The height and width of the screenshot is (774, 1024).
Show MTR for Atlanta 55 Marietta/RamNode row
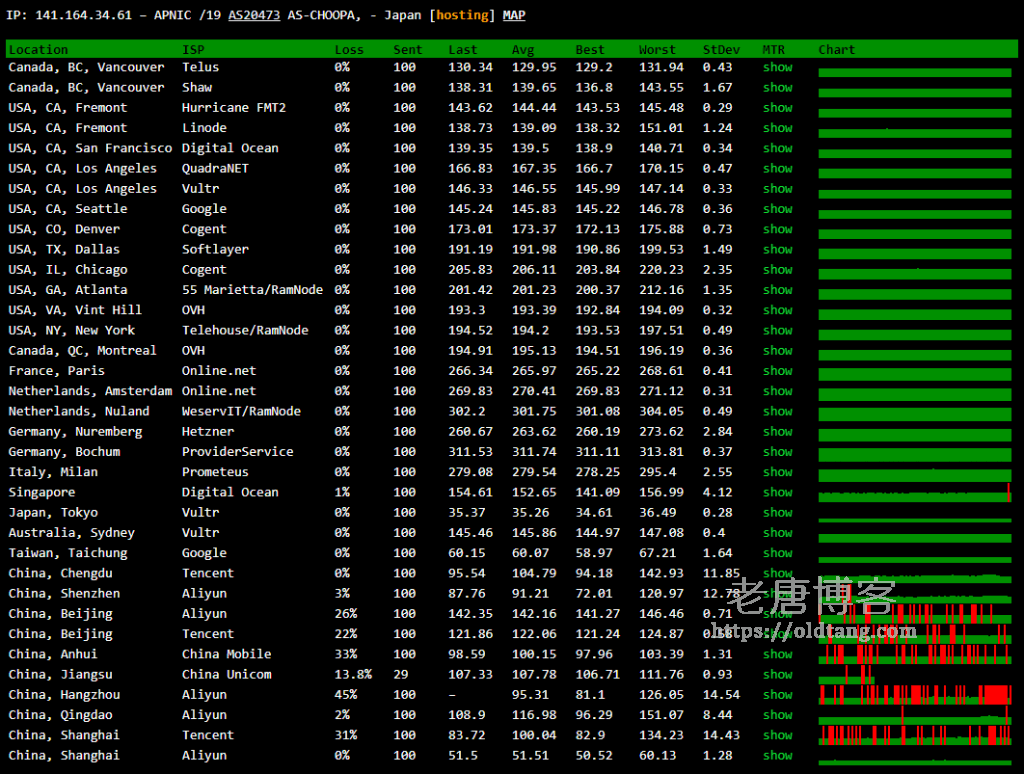pyautogui.click(x=777, y=290)
